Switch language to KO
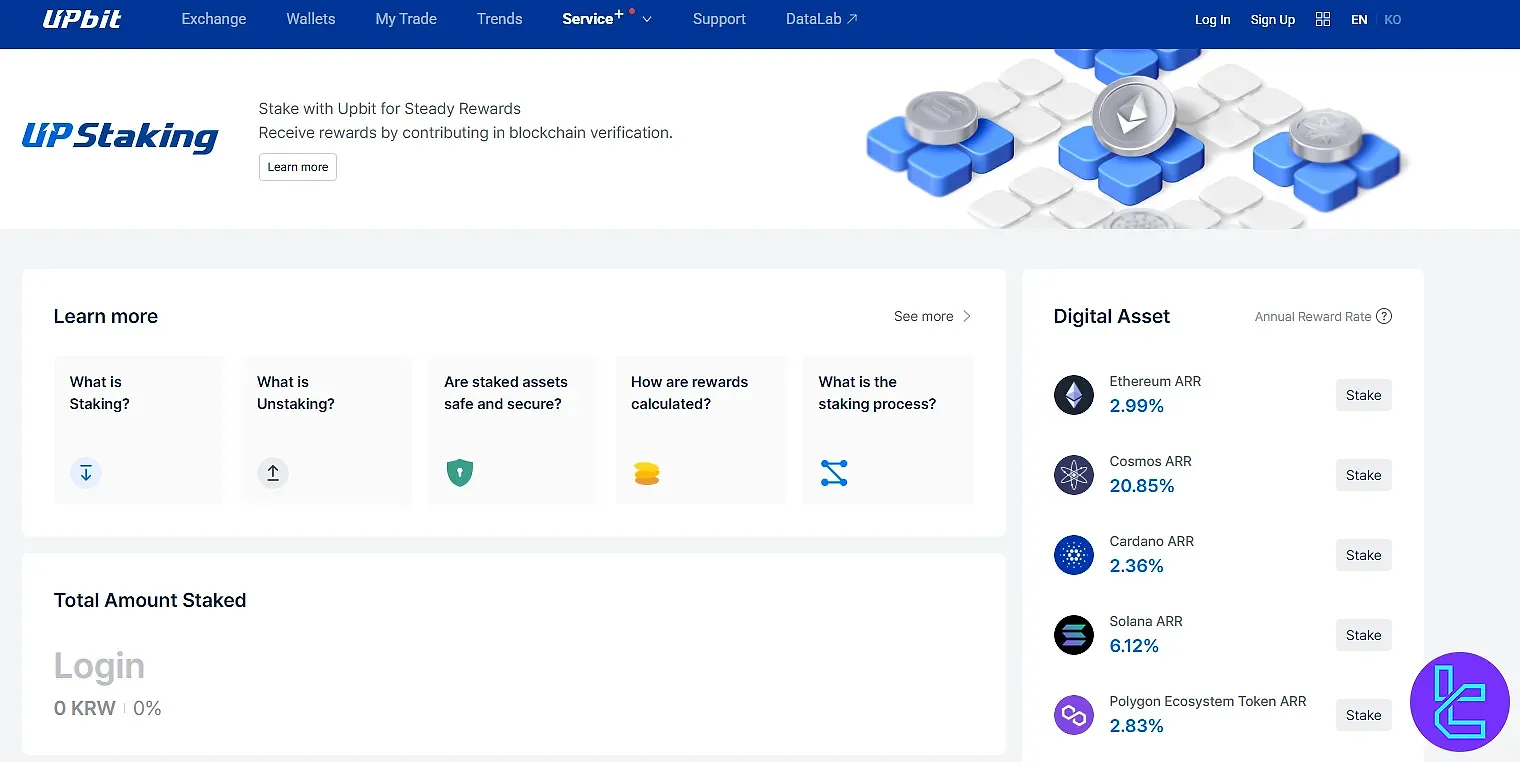This screenshot has height=762, width=1520. tap(1393, 18)
